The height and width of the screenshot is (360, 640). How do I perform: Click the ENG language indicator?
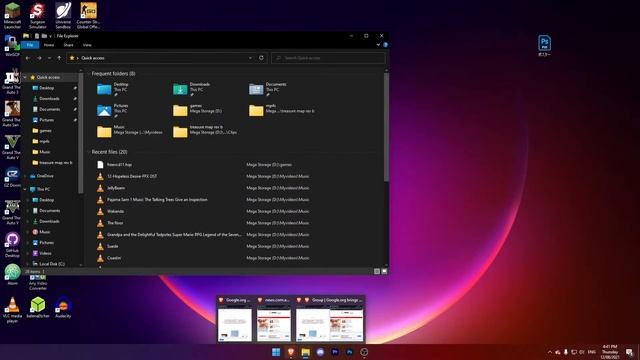pyautogui.click(x=591, y=352)
